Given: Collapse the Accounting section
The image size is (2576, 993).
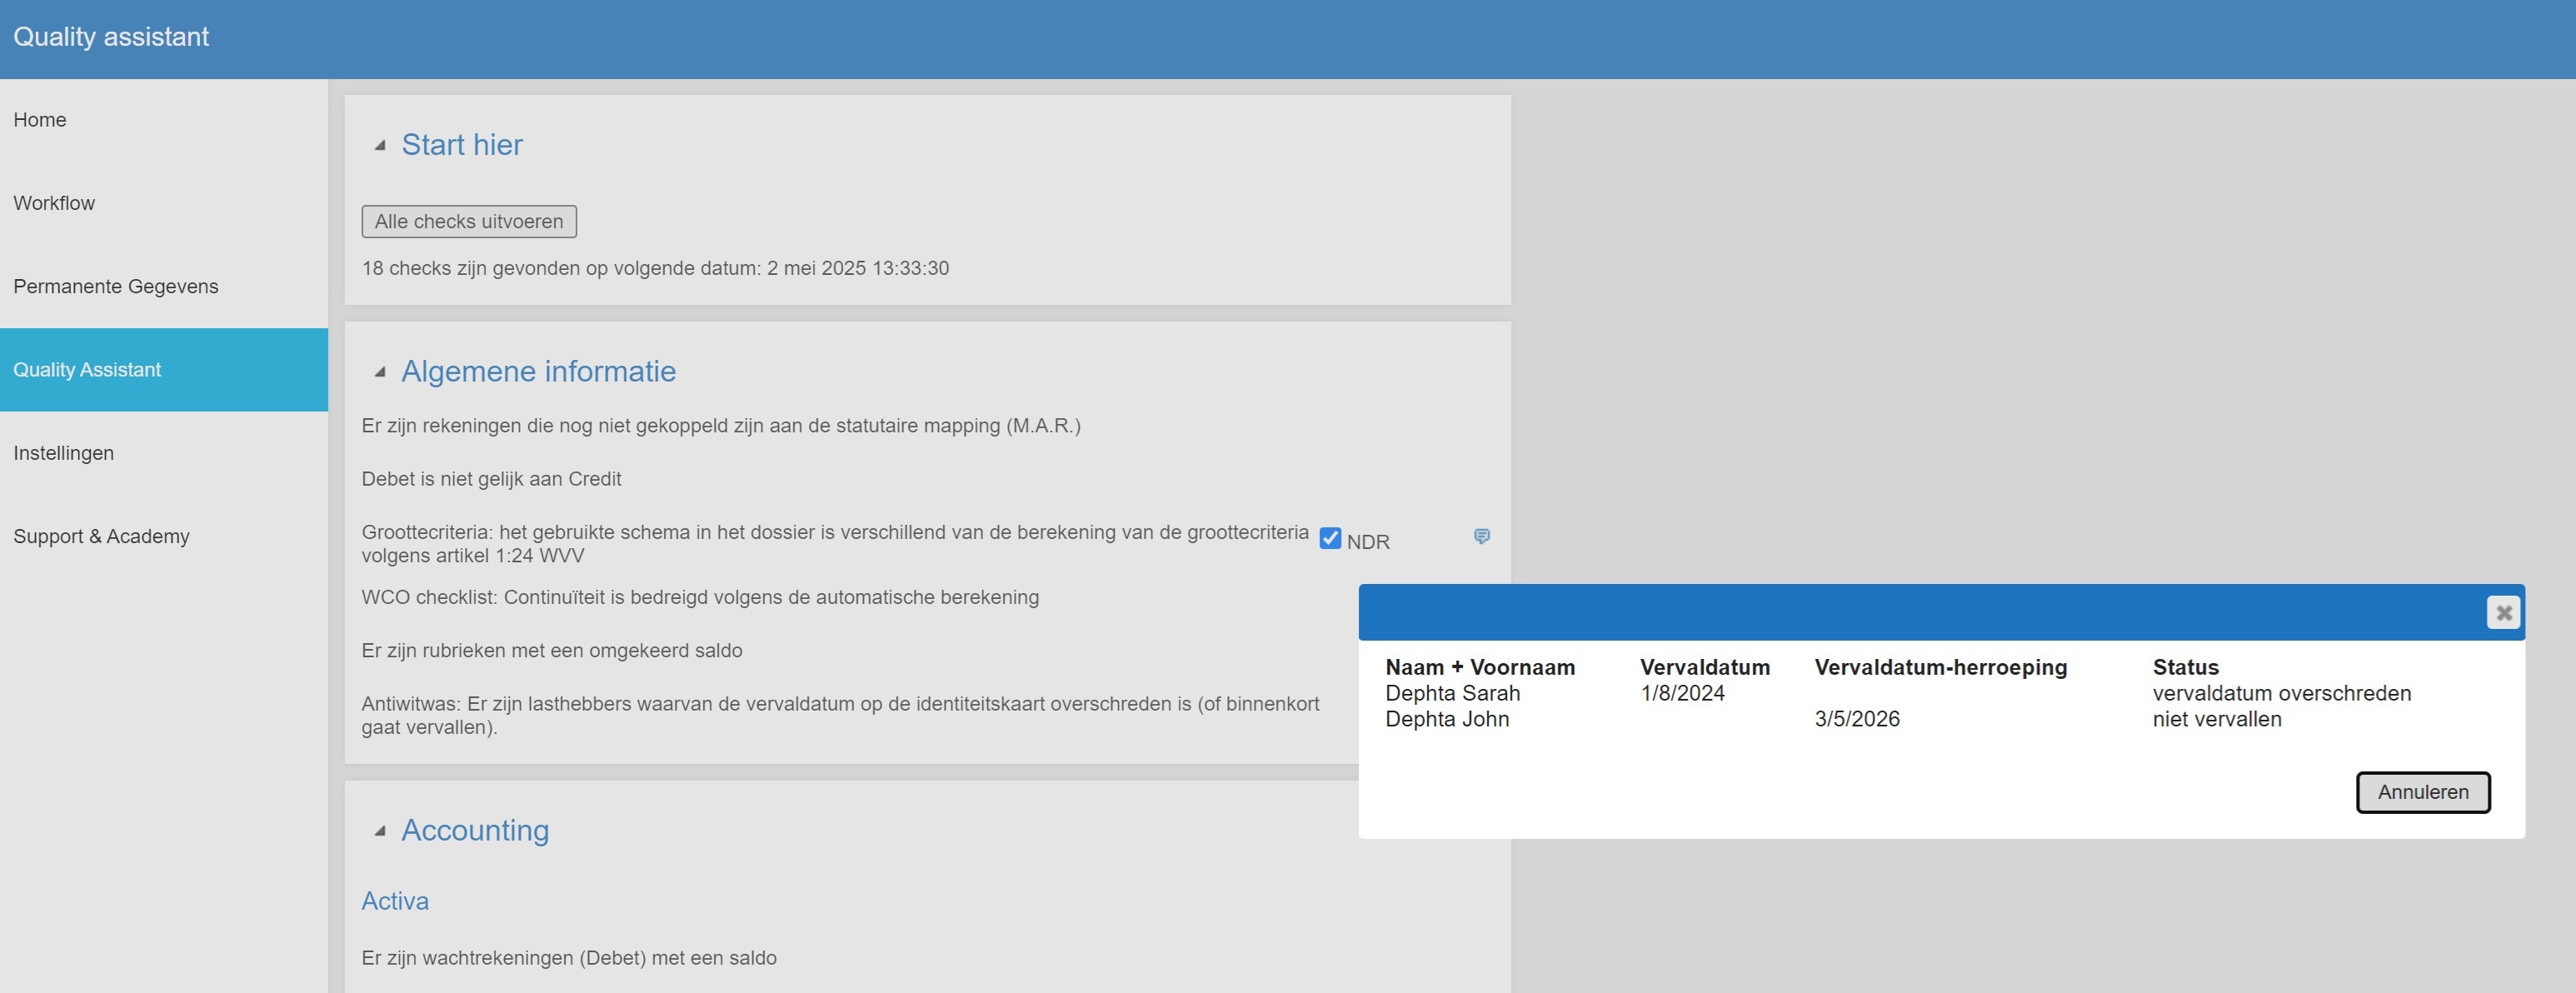Looking at the screenshot, I should (380, 831).
